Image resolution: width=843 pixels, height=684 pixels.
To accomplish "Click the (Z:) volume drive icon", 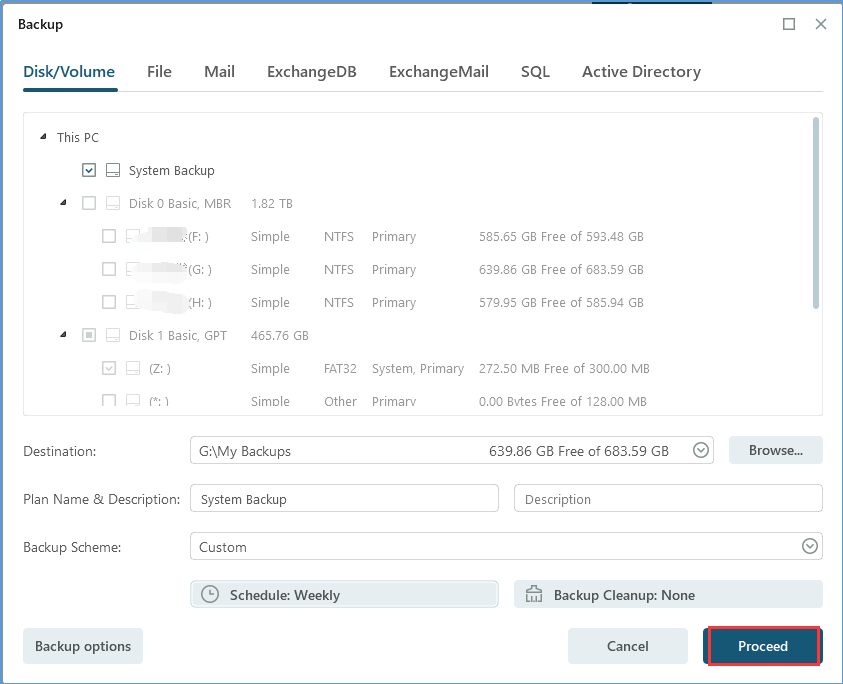I will 133,368.
